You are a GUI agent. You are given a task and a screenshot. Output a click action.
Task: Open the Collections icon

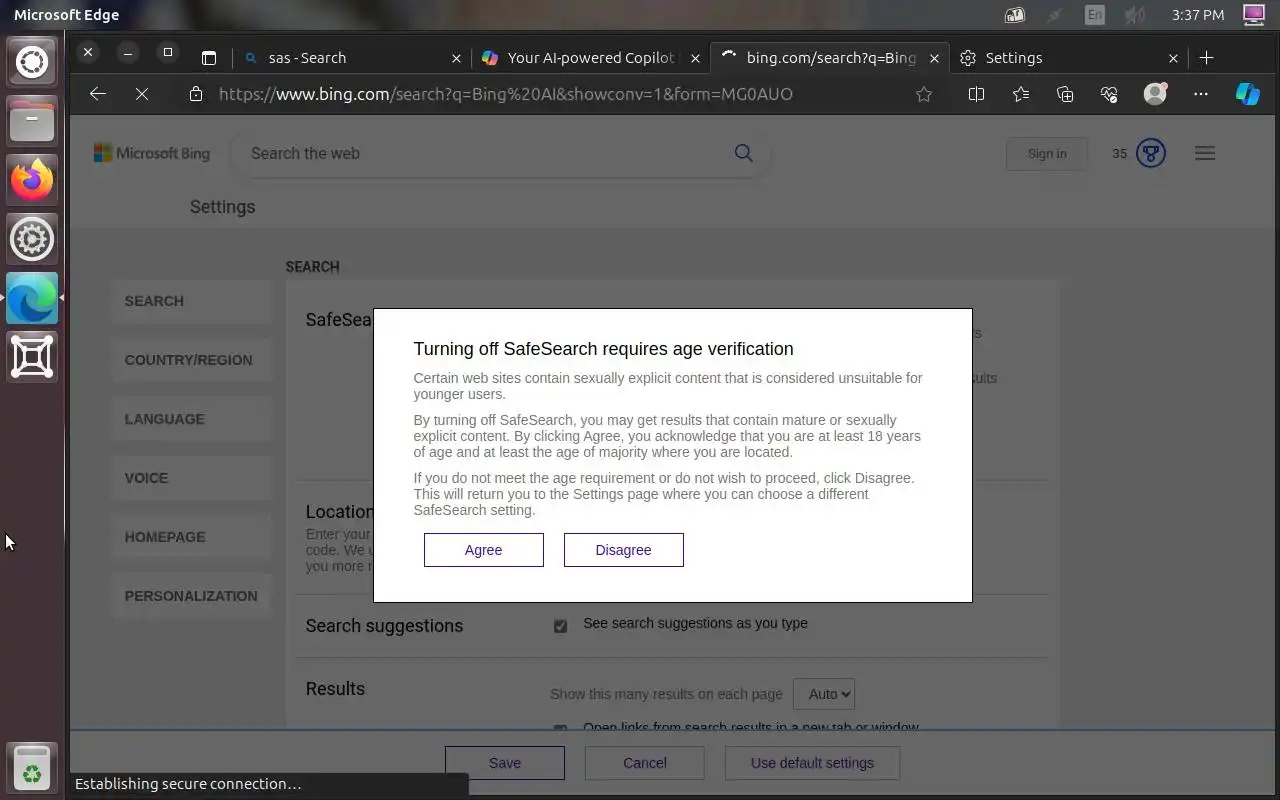pos(1065,94)
